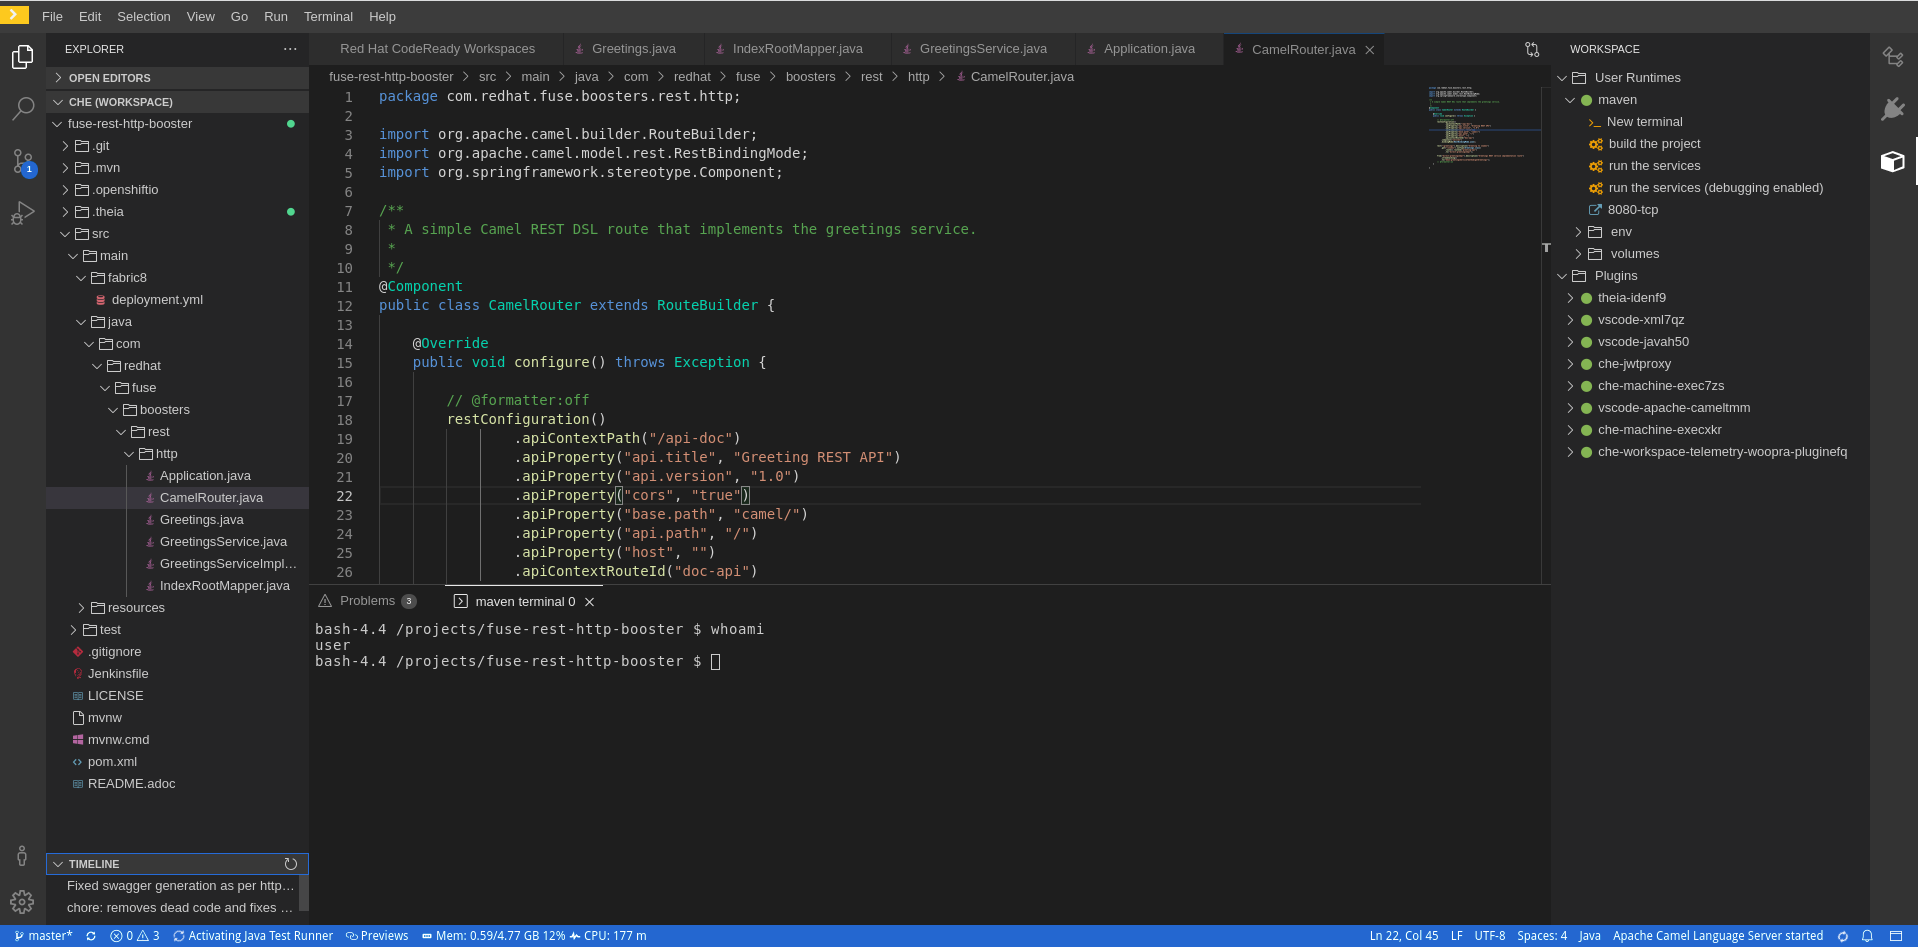Open the File menu

(52, 17)
